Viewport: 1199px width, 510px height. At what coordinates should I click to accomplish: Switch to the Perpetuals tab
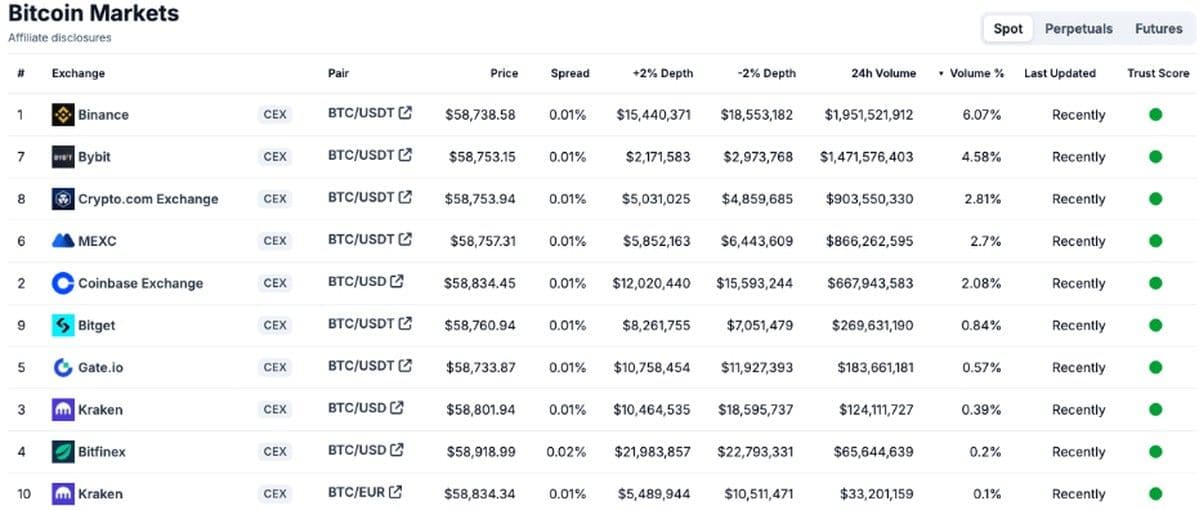(1078, 29)
